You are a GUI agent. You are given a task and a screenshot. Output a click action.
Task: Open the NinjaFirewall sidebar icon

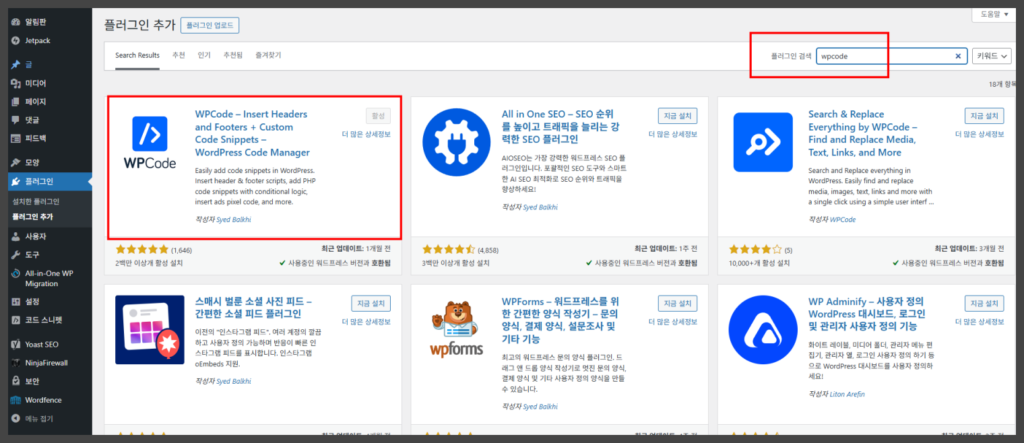16,362
